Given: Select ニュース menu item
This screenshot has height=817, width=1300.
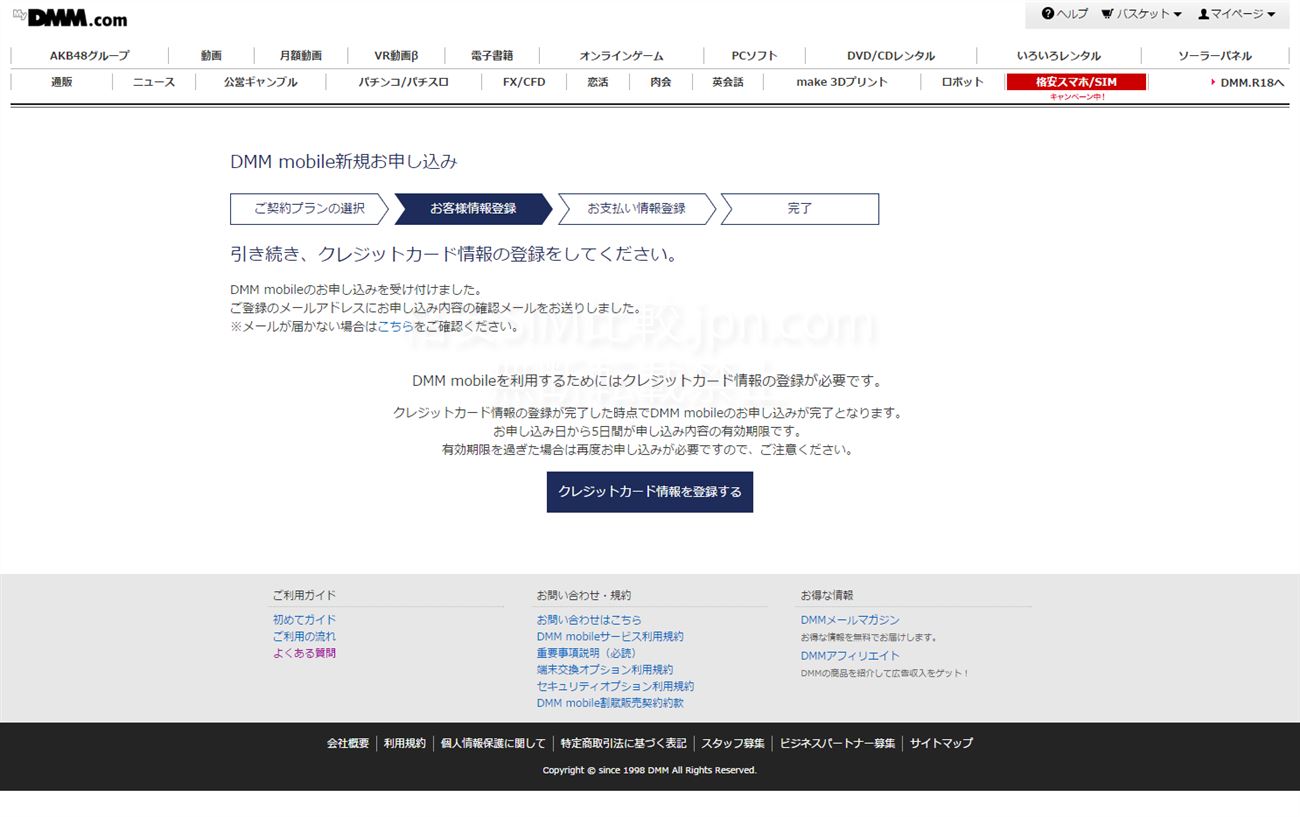Looking at the screenshot, I should (154, 82).
